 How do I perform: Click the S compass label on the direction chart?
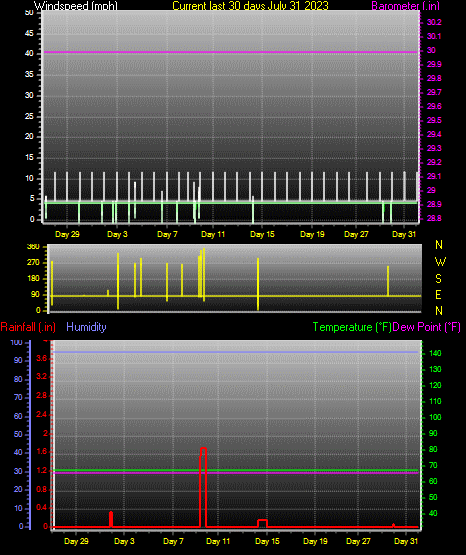point(438,279)
